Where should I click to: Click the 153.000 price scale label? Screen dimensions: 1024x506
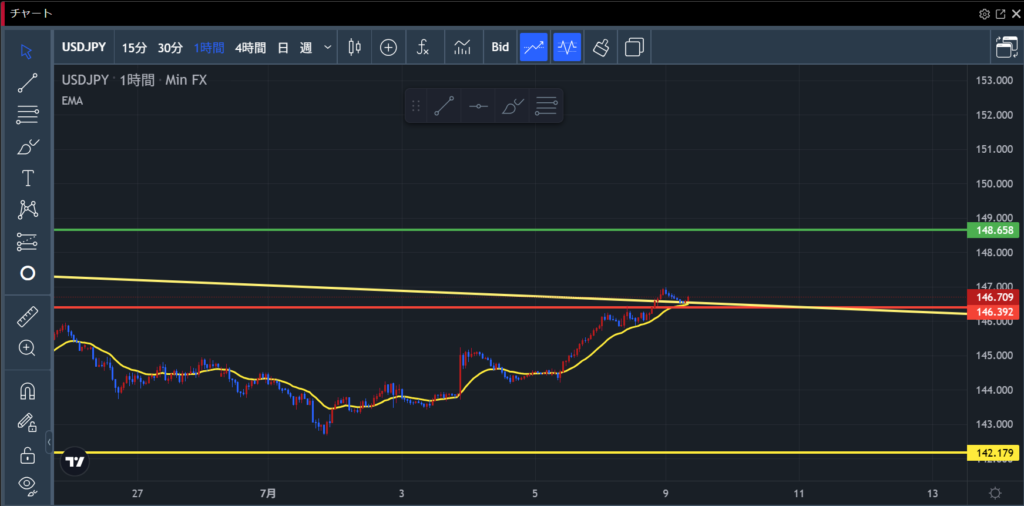click(993, 80)
